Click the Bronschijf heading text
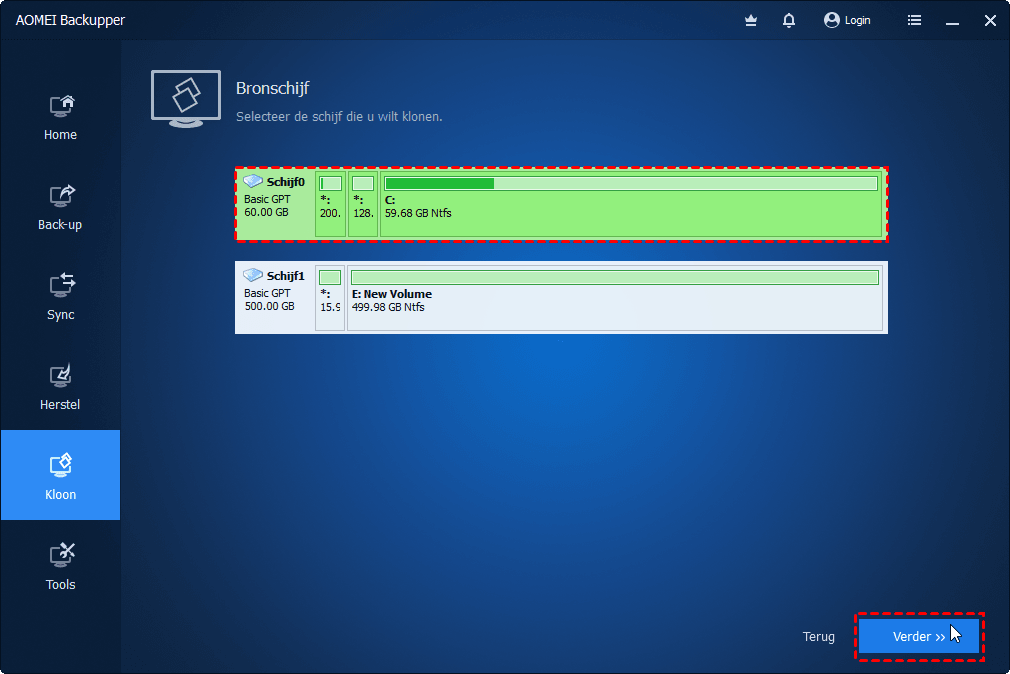Image resolution: width=1010 pixels, height=674 pixels. coord(272,88)
